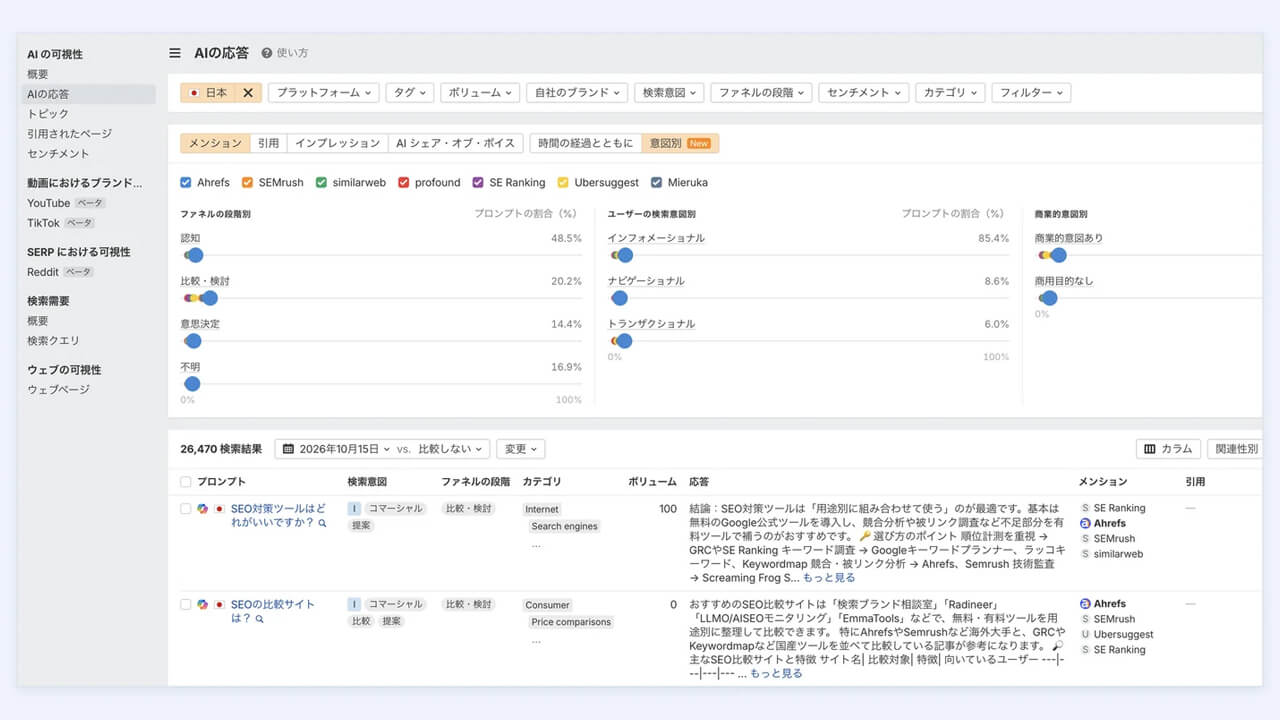This screenshot has width=1280, height=720.
Task: Toggle the similarweb brand checkbox
Action: pos(321,183)
